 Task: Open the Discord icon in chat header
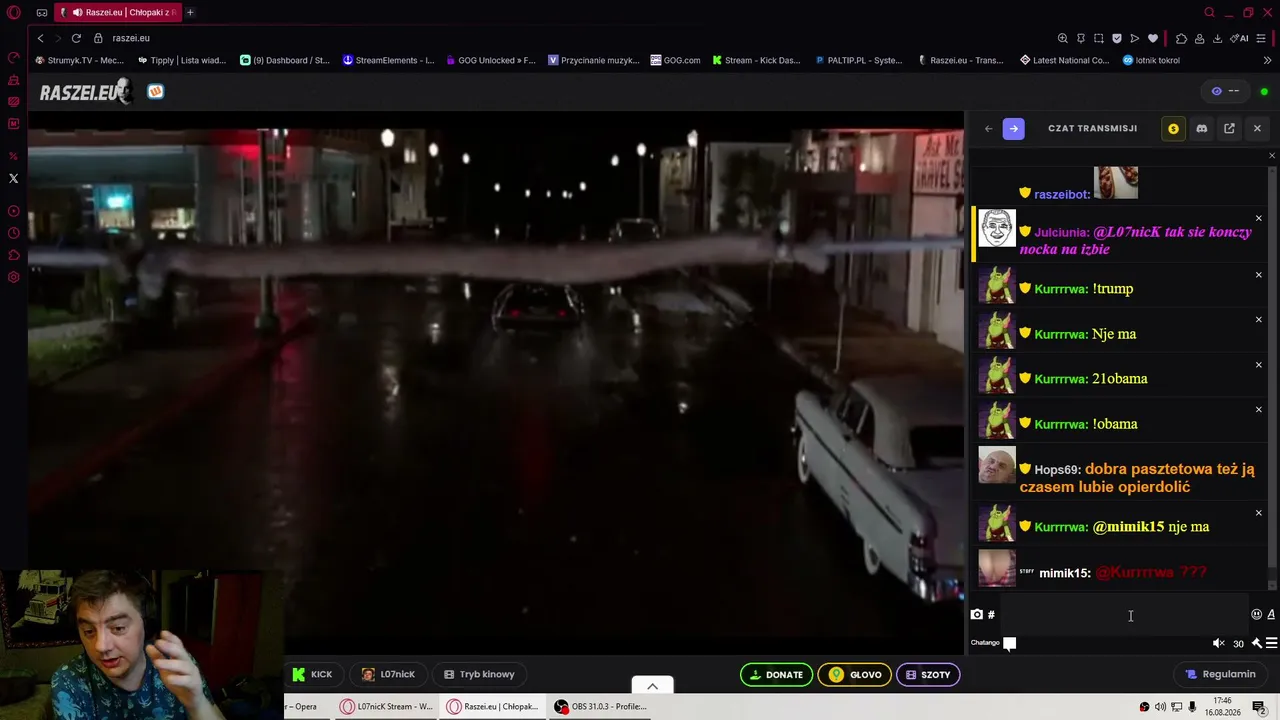click(1202, 128)
